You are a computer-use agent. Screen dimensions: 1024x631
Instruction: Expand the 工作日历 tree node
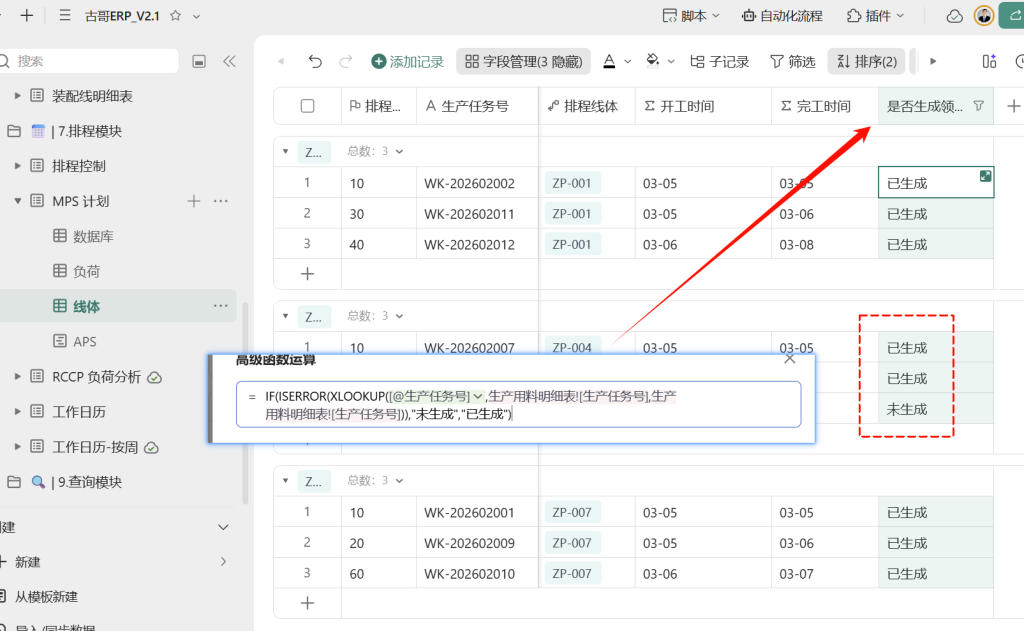[x=18, y=412]
